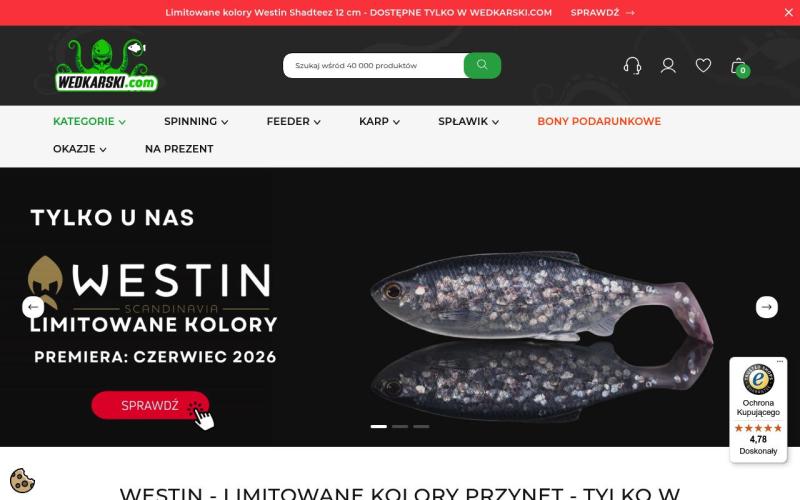The height and width of the screenshot is (500, 800).
Task: Click BONY PODARUNKOWE link
Action: [x=599, y=121]
